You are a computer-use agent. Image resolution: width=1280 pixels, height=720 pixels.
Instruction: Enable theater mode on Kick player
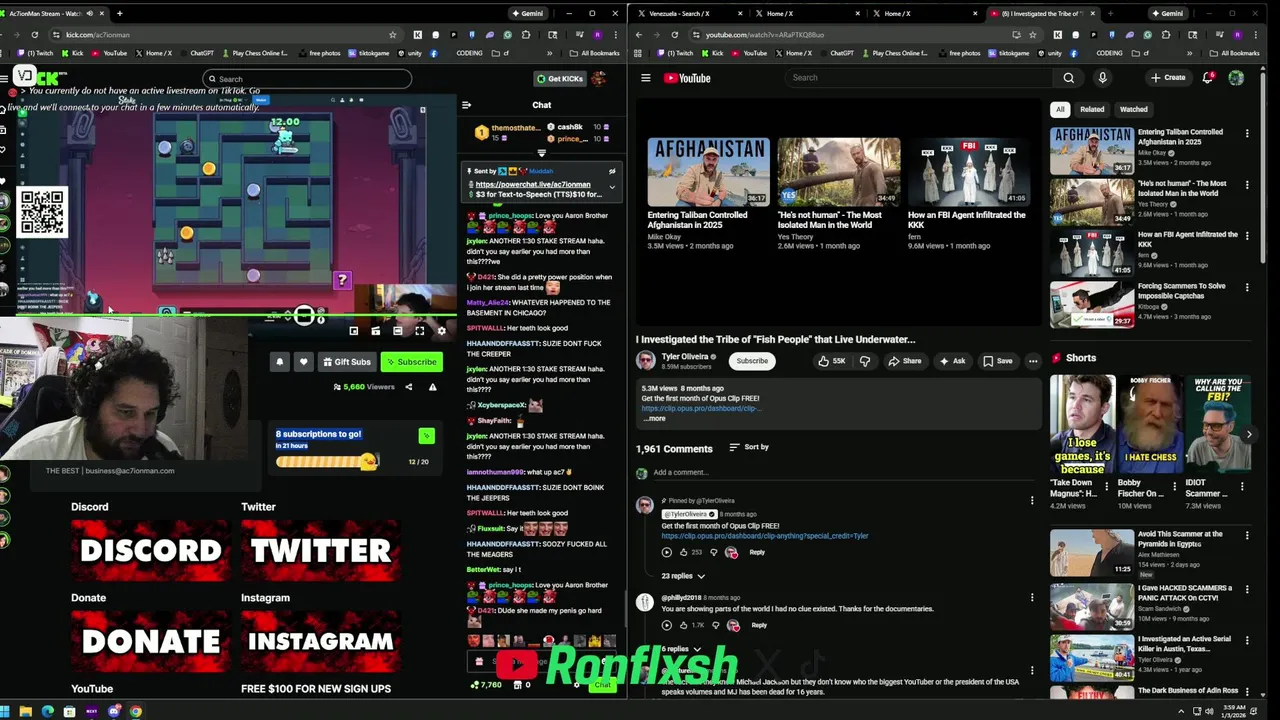397,331
